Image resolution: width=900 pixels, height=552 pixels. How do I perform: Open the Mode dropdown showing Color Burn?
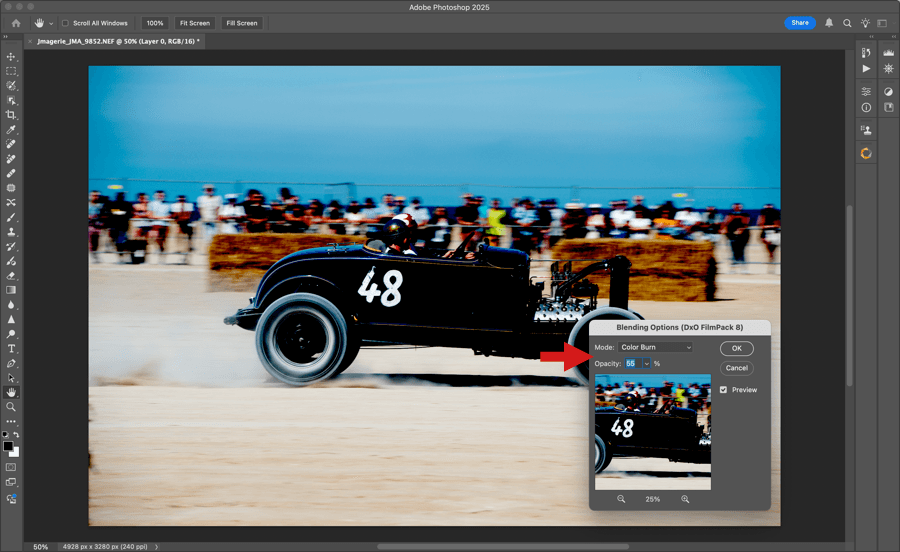655,347
